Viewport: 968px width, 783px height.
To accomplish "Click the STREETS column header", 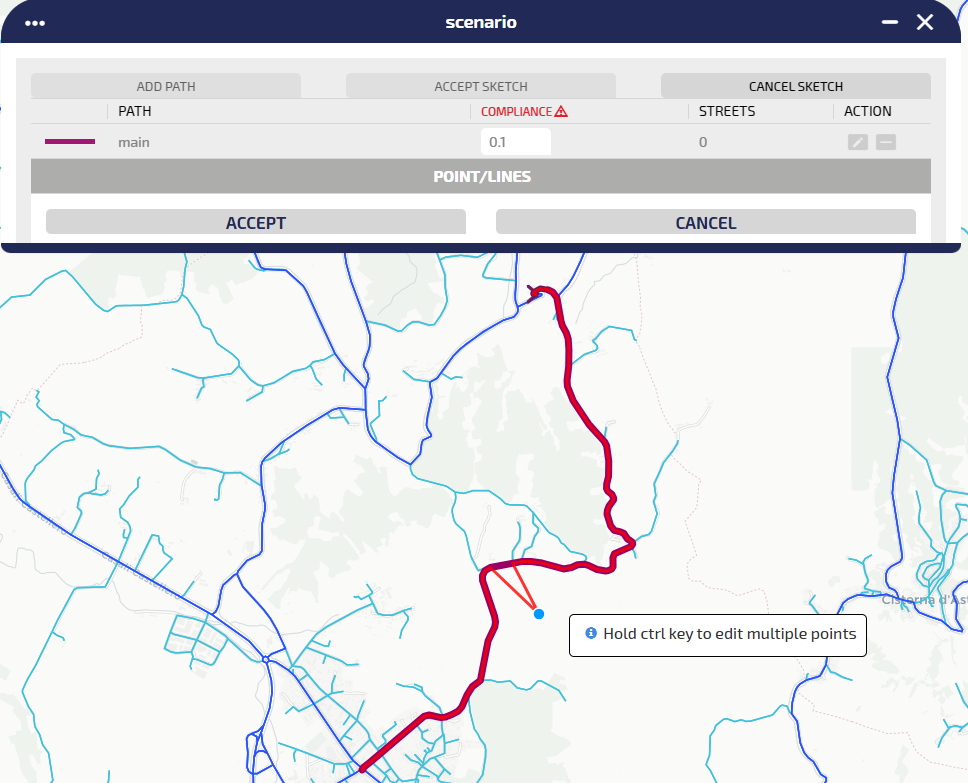I will pyautogui.click(x=727, y=111).
